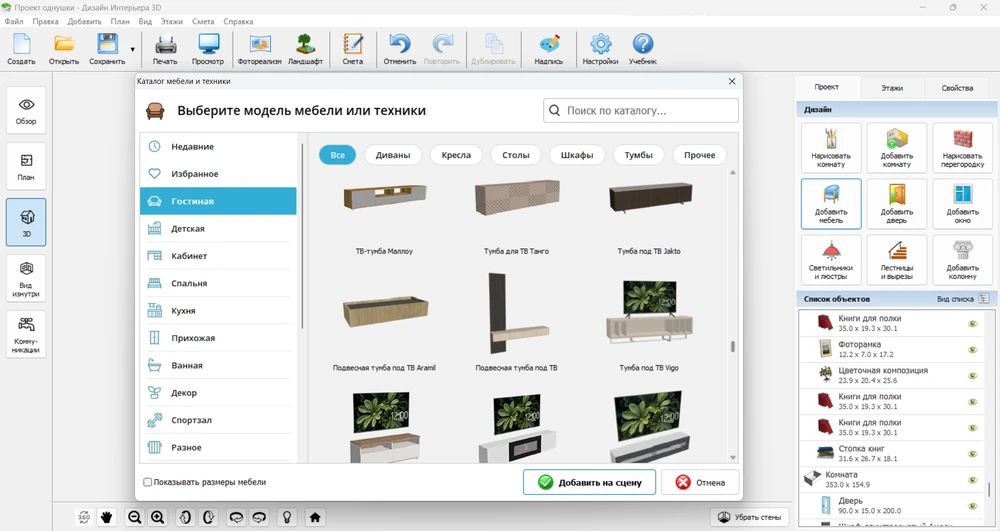Hide the Комната object via eye icon
The image size is (1000, 531).
coord(972,479)
